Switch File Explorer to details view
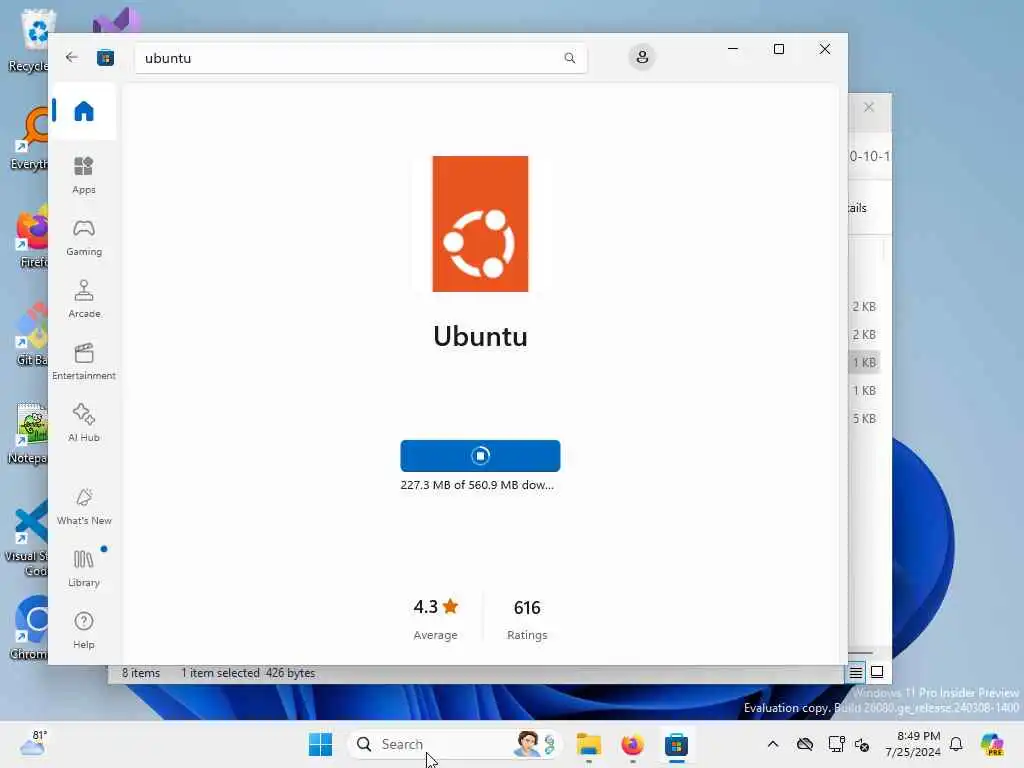The image size is (1024, 768). pos(856,672)
